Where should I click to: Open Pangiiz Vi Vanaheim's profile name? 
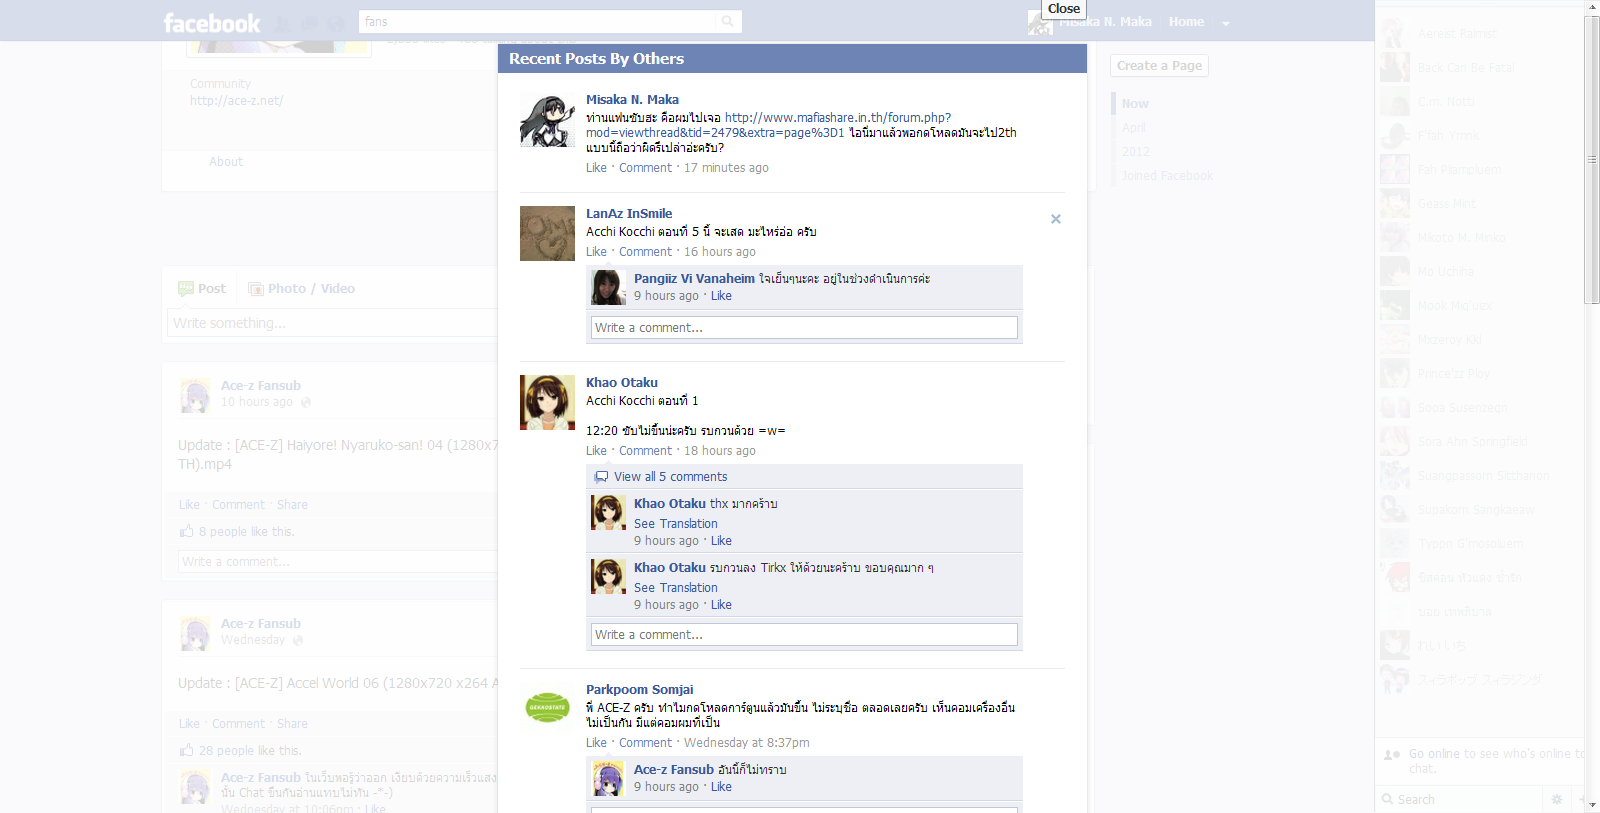tap(694, 279)
